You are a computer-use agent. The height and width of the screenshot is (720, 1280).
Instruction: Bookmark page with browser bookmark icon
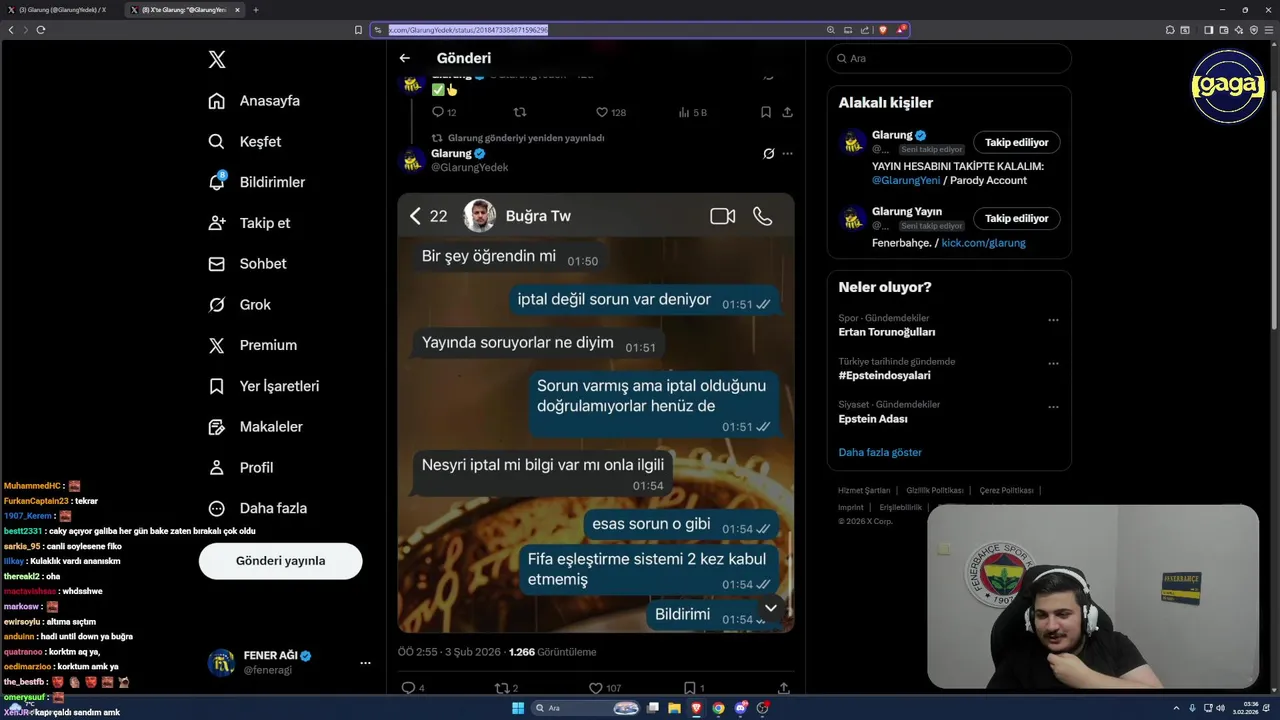tap(359, 30)
